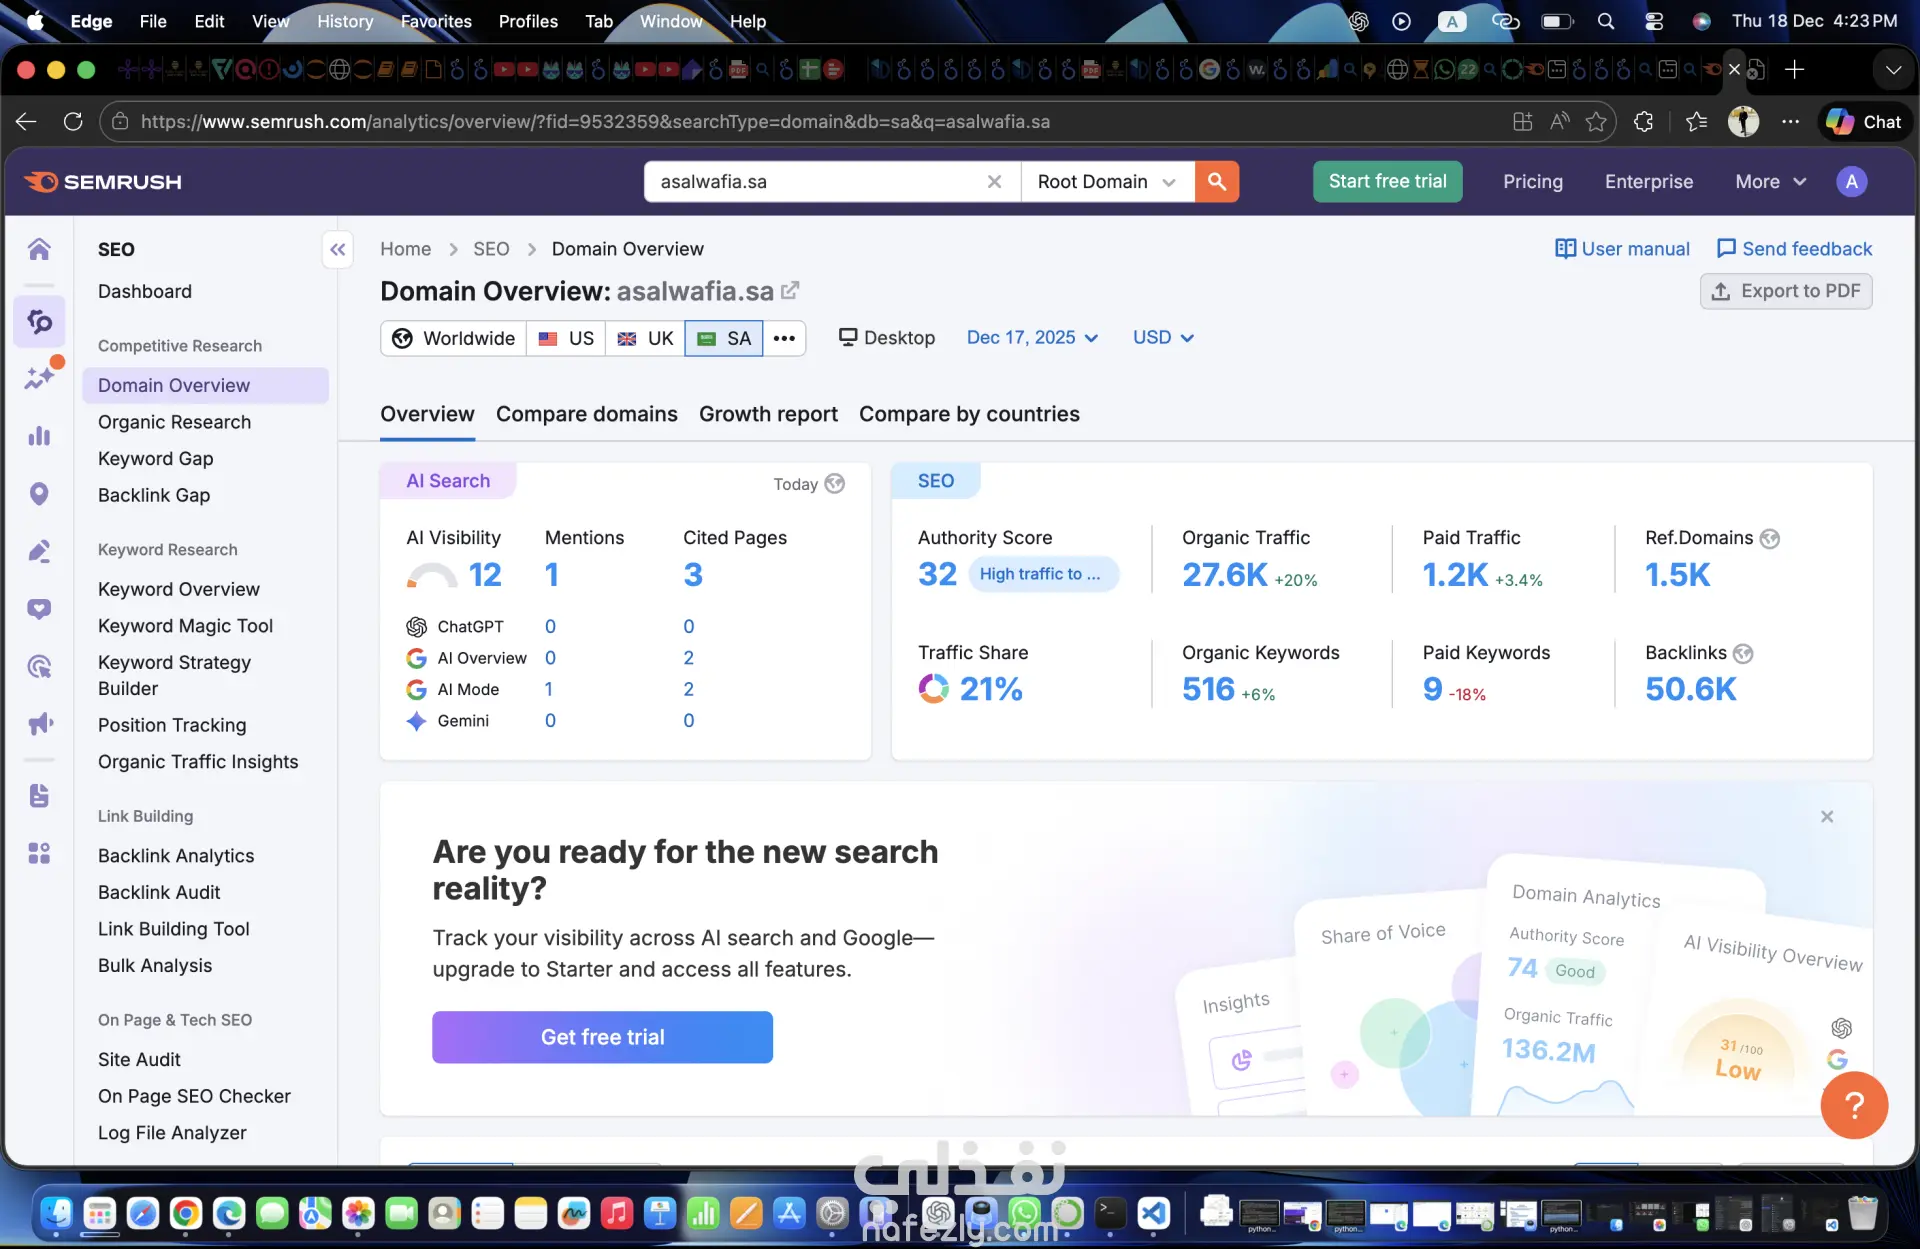The width and height of the screenshot is (1920, 1249).
Task: Open the Home icon in left rail
Action: [39, 249]
